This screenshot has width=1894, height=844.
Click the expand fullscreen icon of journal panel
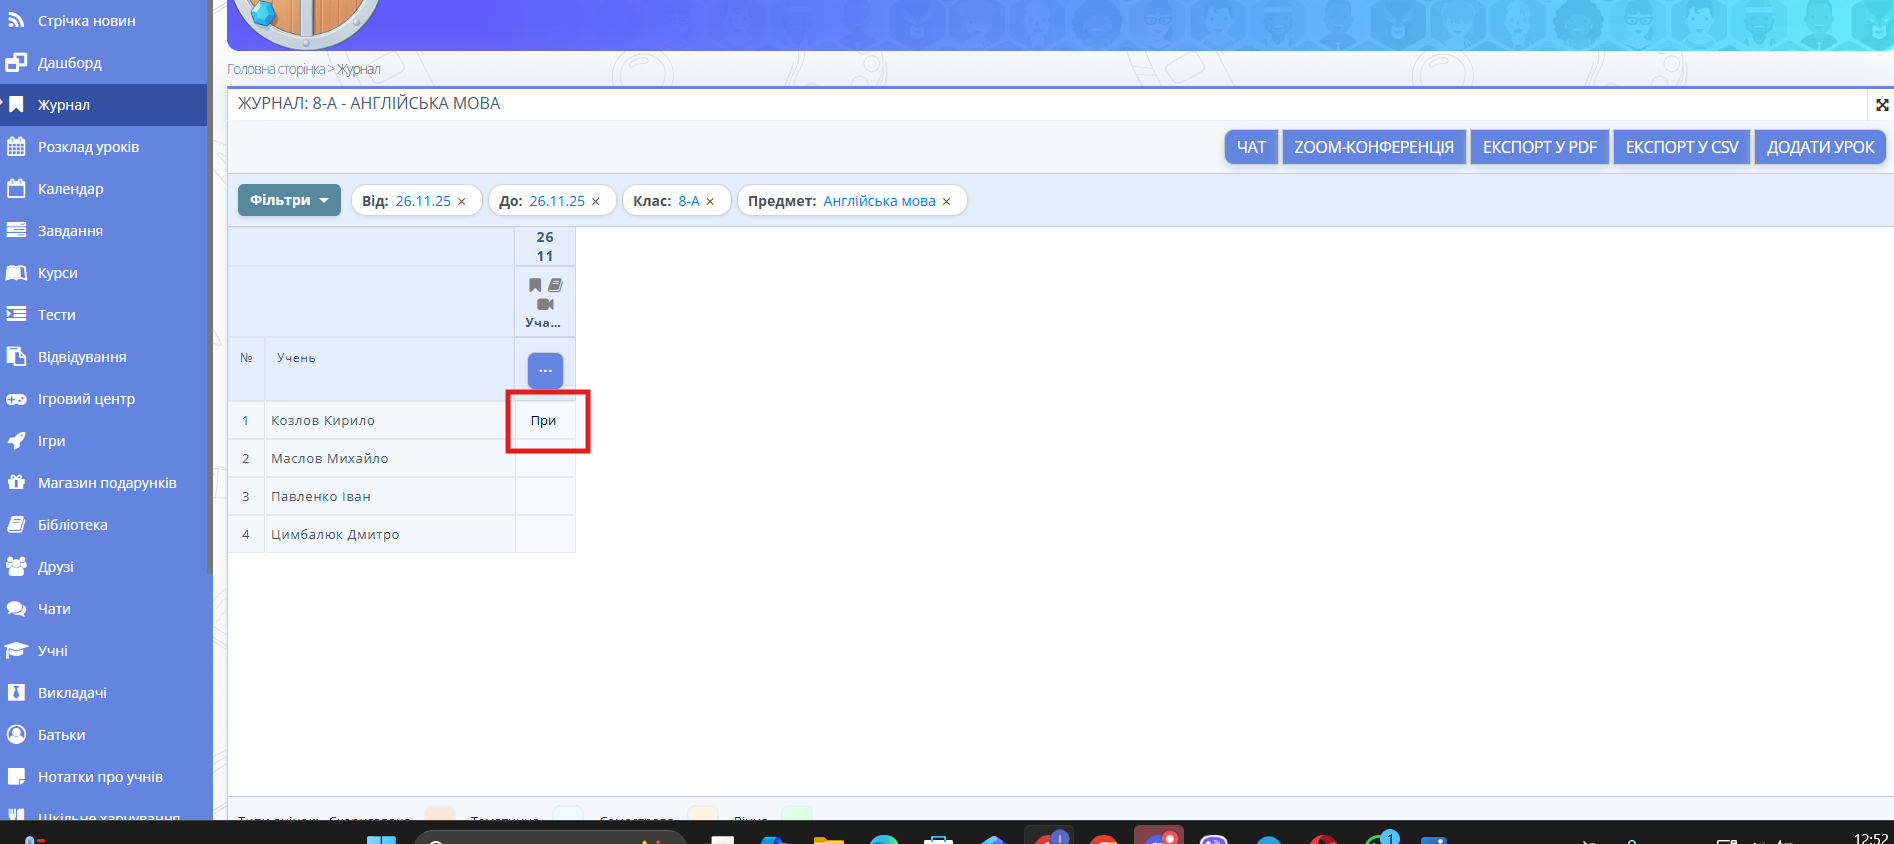1881,105
